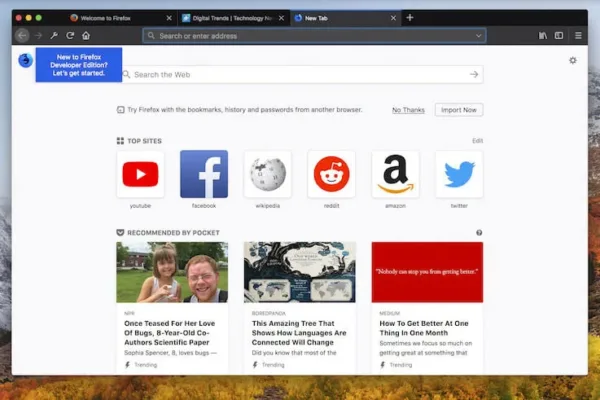Focus the Search or enter address bar
The height and width of the screenshot is (400, 600).
click(x=315, y=36)
